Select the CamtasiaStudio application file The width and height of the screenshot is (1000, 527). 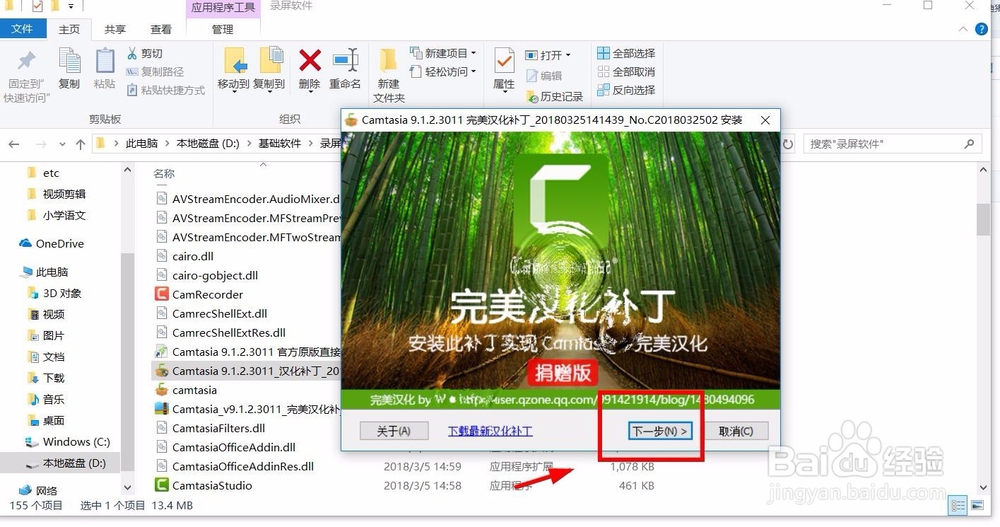pyautogui.click(x=212, y=486)
